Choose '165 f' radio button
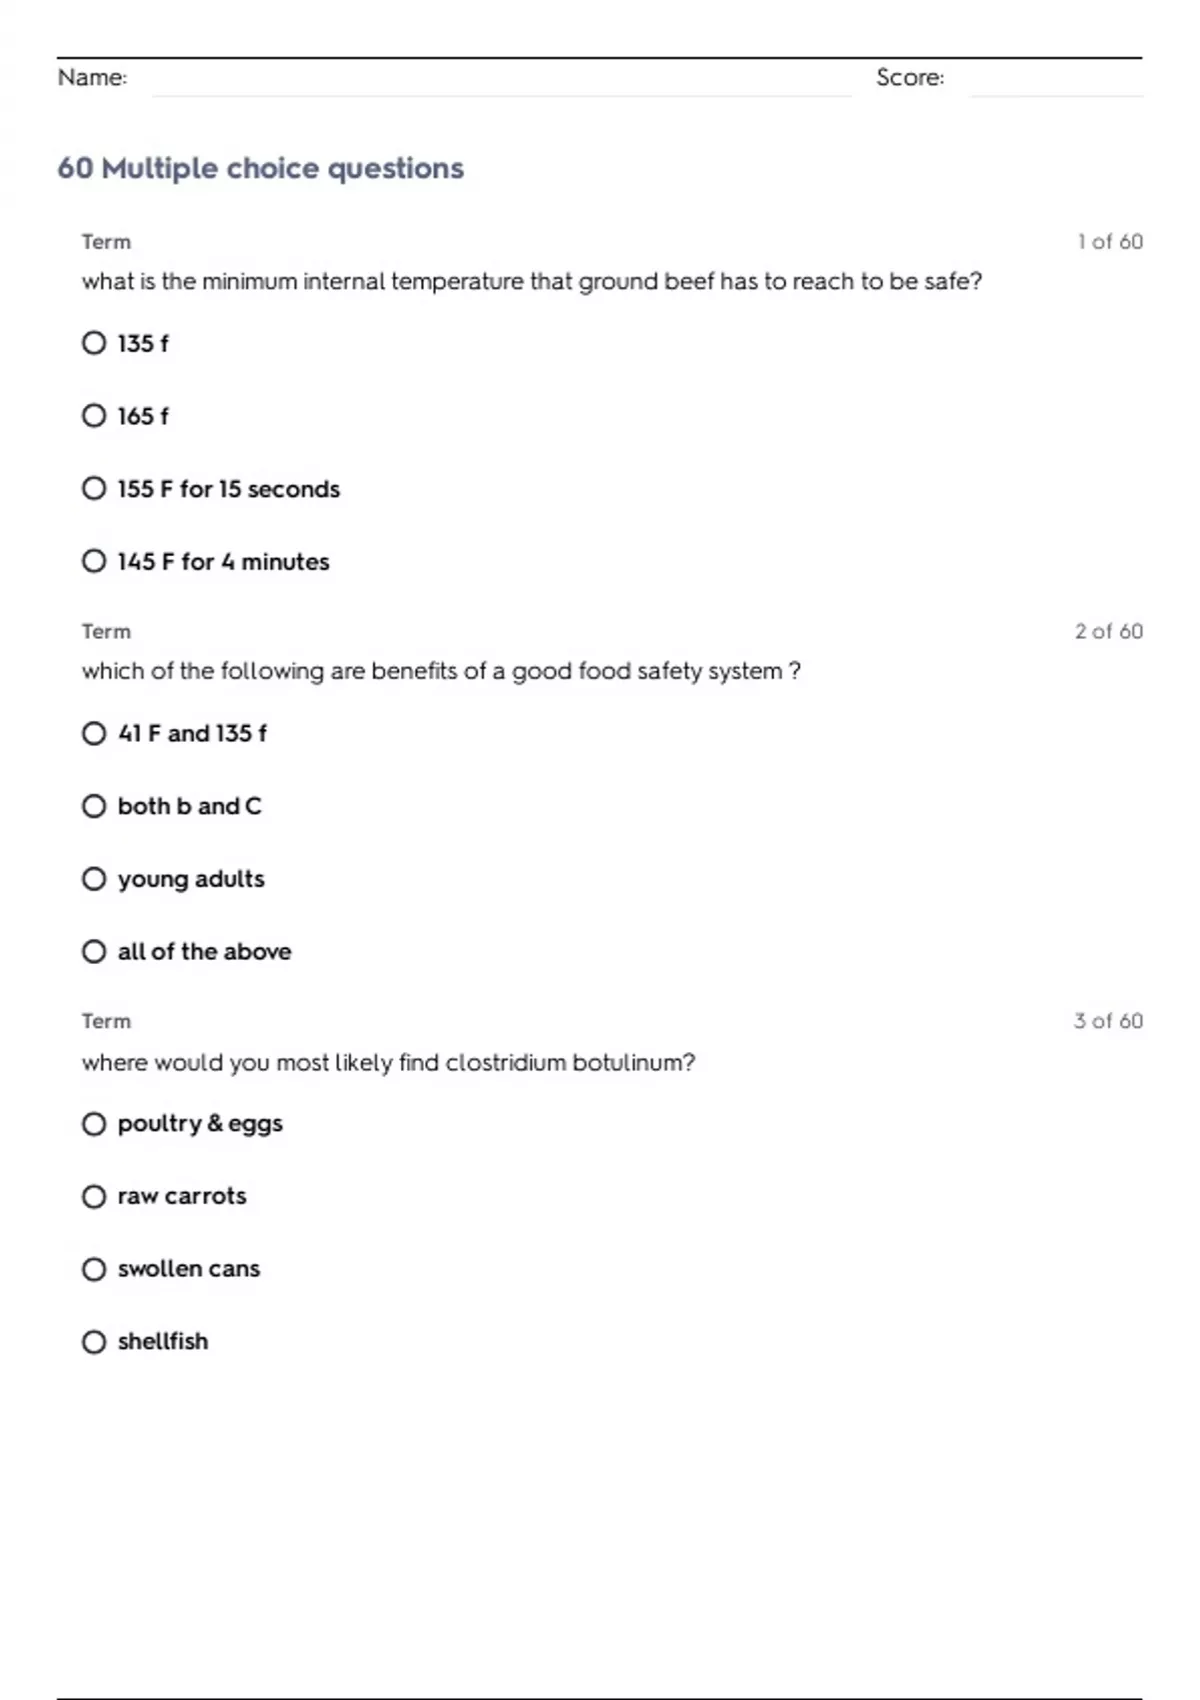 [94, 416]
